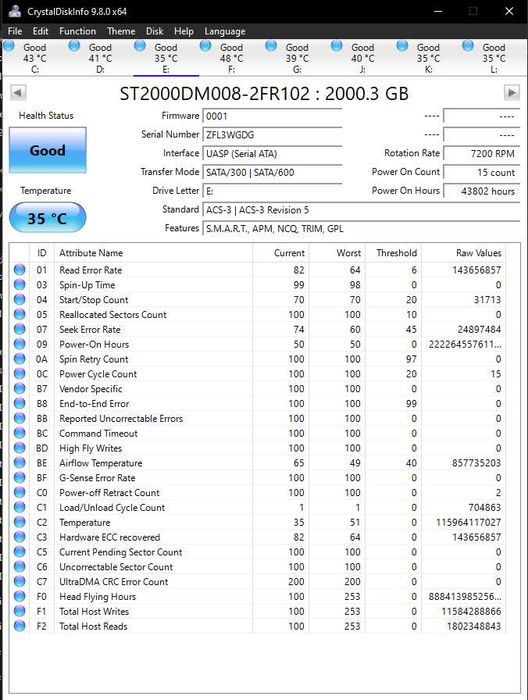Click the Transfer Mode SATA/300 field
This screenshot has width=528, height=700.
pos(272,172)
